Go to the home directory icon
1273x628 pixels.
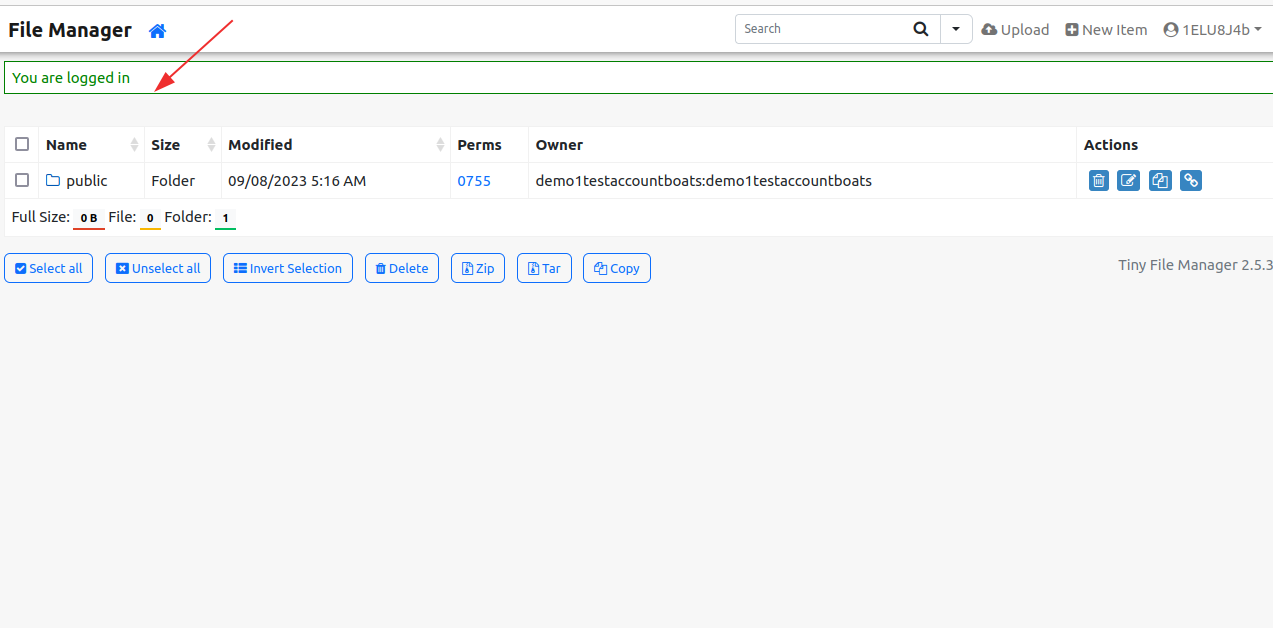[x=157, y=31]
